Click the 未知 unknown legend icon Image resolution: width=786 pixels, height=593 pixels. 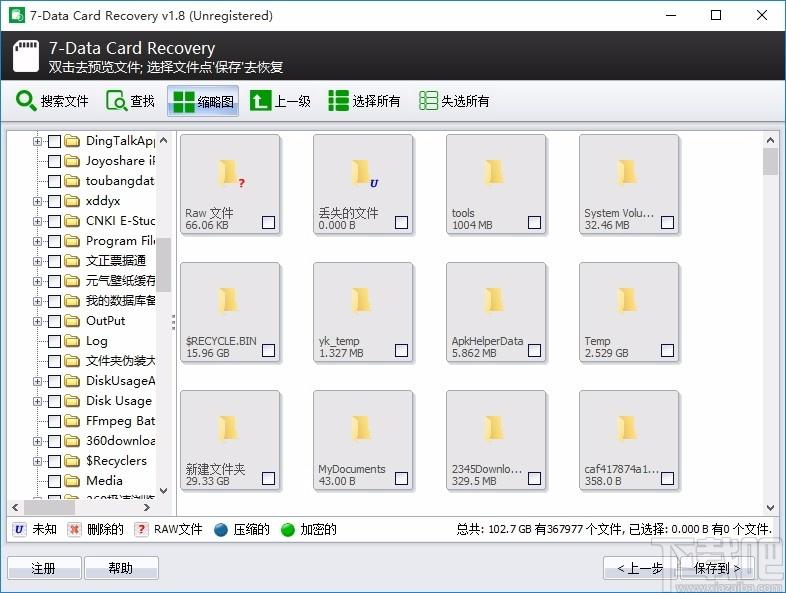19,529
